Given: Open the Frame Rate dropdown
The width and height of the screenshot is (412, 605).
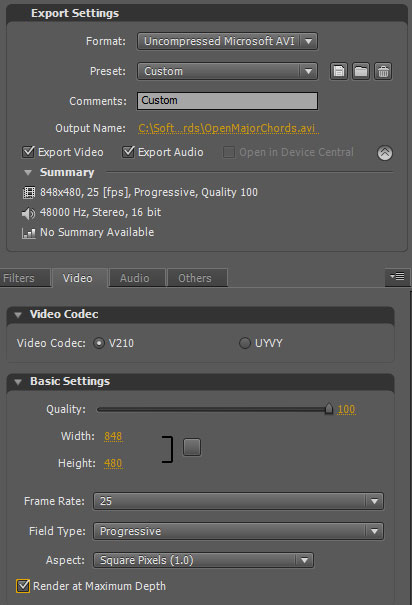Looking at the screenshot, I should coord(238,501).
